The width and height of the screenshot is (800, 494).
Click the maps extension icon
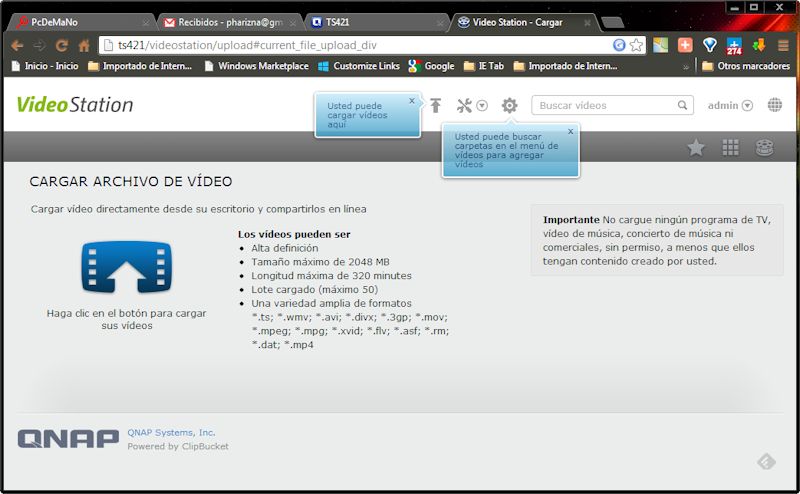click(660, 45)
